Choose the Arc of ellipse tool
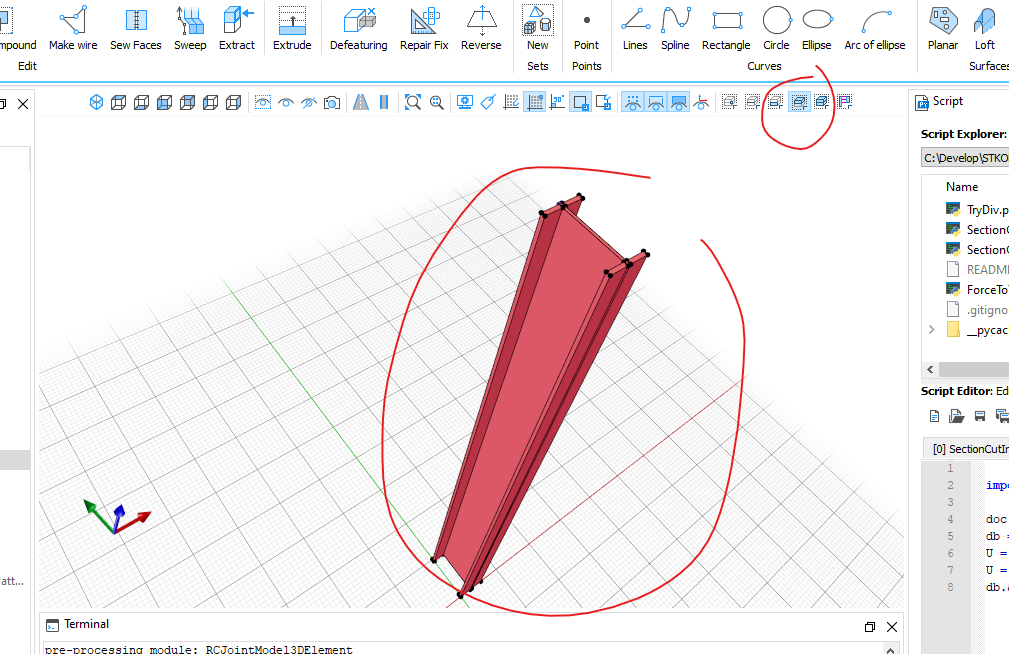 (x=875, y=28)
